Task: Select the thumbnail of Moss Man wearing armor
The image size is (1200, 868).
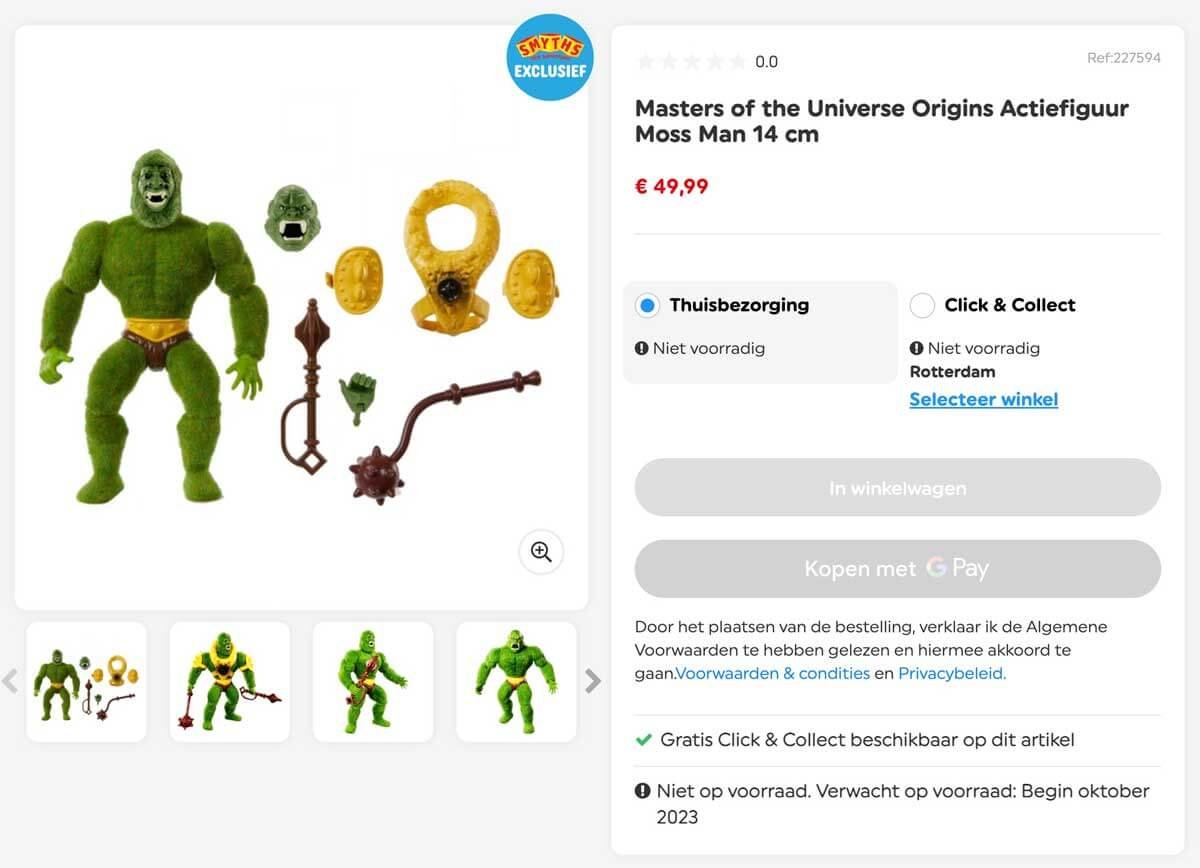Action: pyautogui.click(x=231, y=681)
